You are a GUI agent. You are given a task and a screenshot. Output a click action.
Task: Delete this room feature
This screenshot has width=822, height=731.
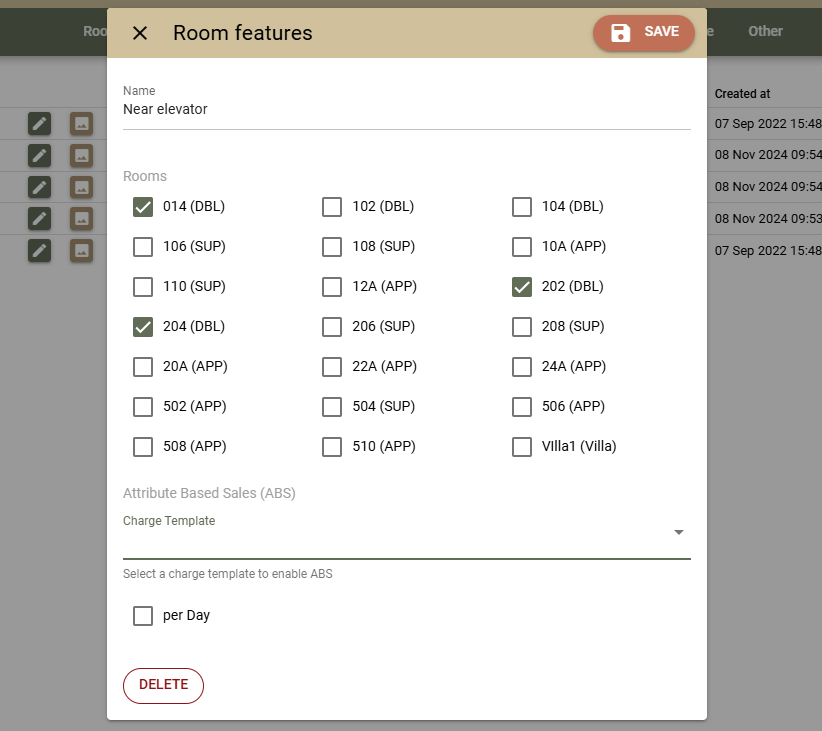tap(163, 685)
